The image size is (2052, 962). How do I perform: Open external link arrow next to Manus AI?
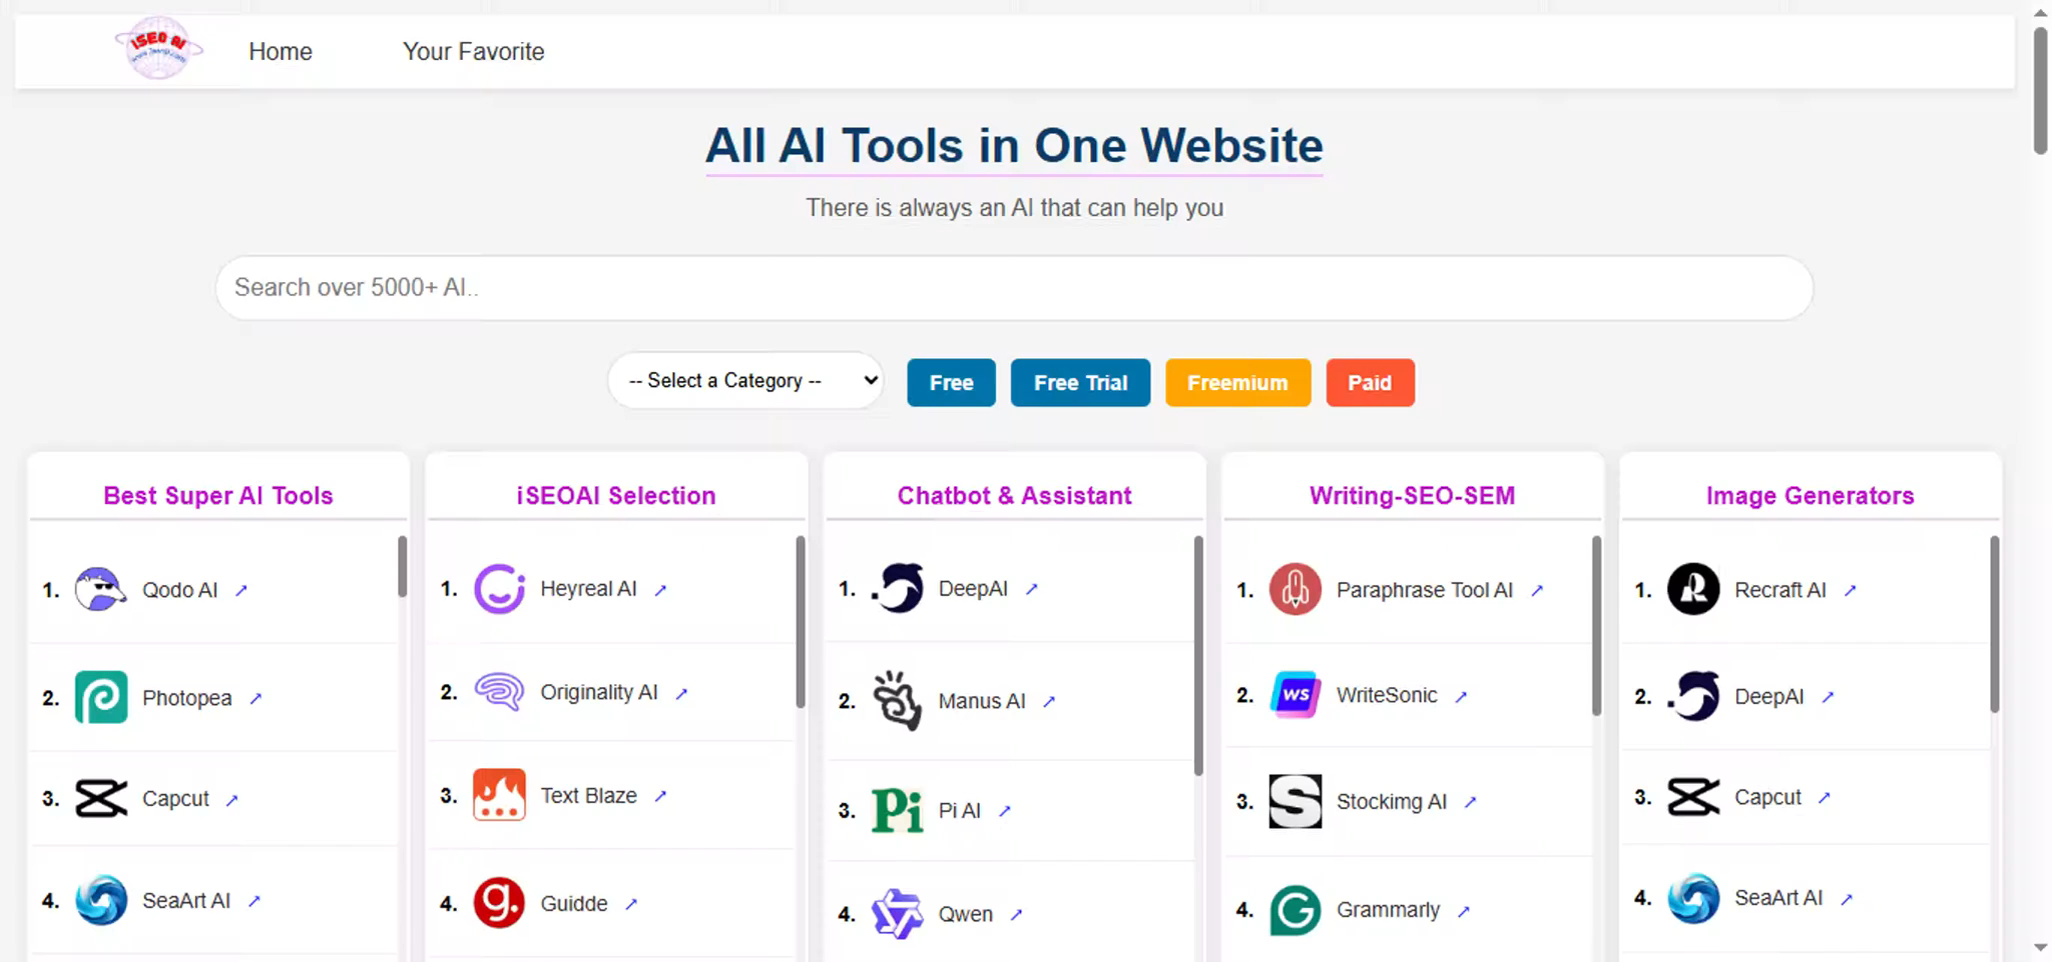point(1049,702)
